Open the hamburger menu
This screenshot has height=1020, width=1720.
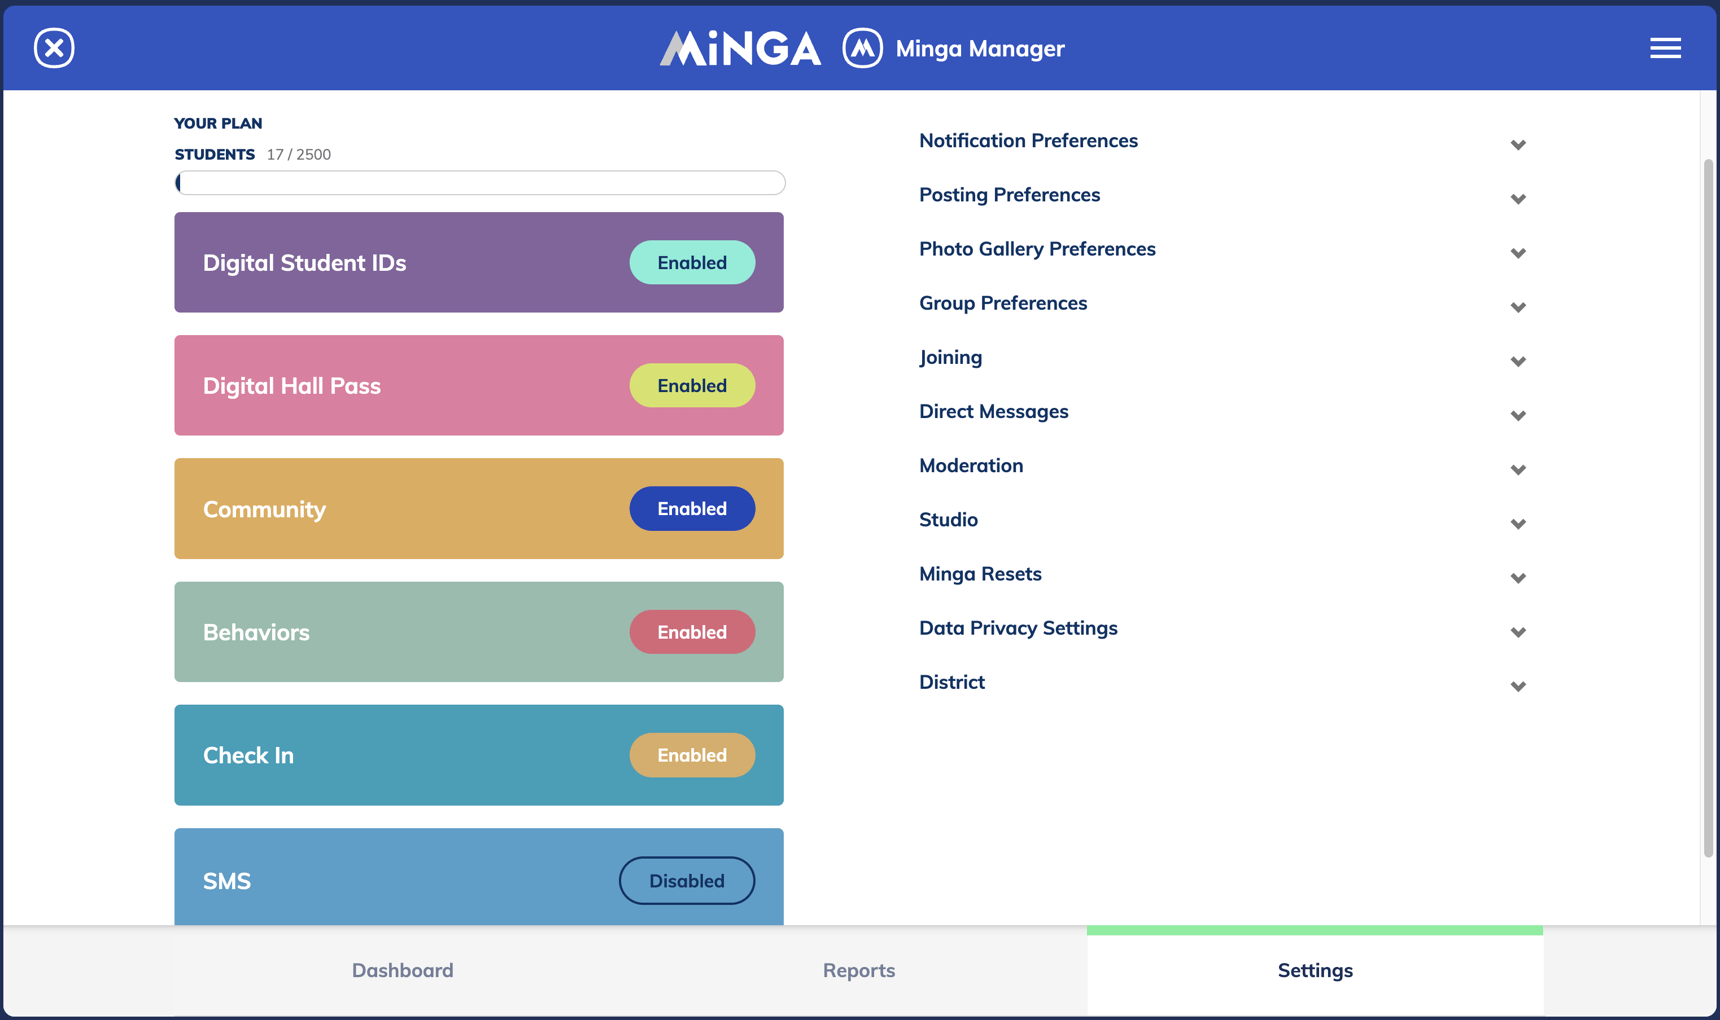pos(1665,47)
